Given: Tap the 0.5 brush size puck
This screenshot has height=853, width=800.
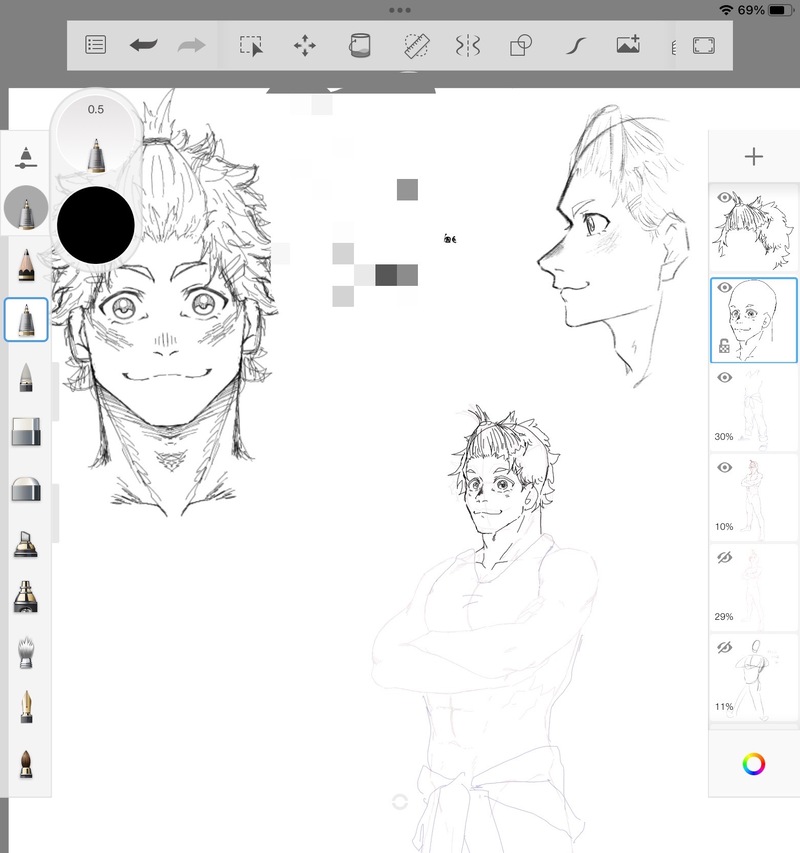Looking at the screenshot, I should coord(96,133).
